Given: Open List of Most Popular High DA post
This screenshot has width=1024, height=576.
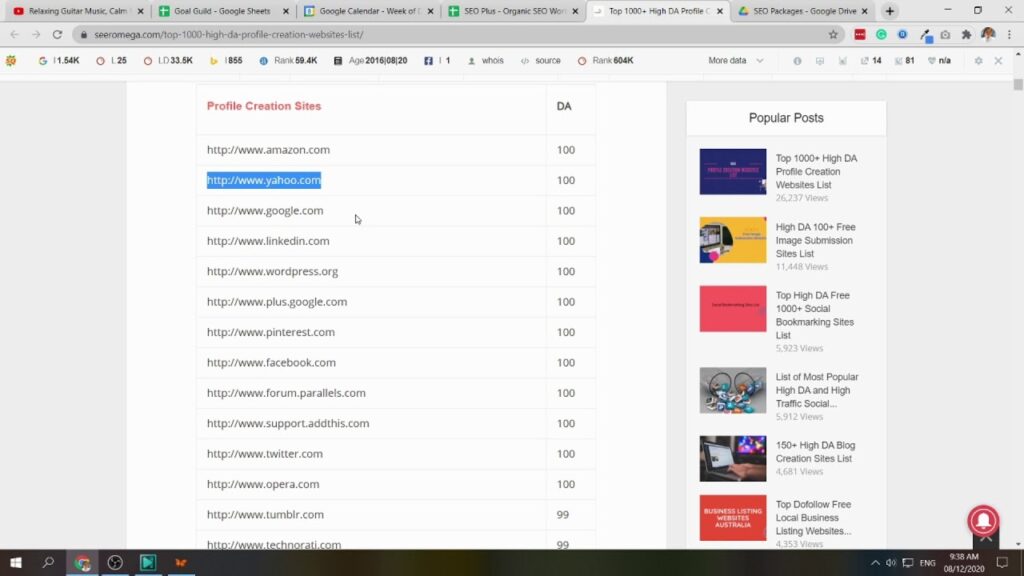Looking at the screenshot, I should click(x=817, y=390).
